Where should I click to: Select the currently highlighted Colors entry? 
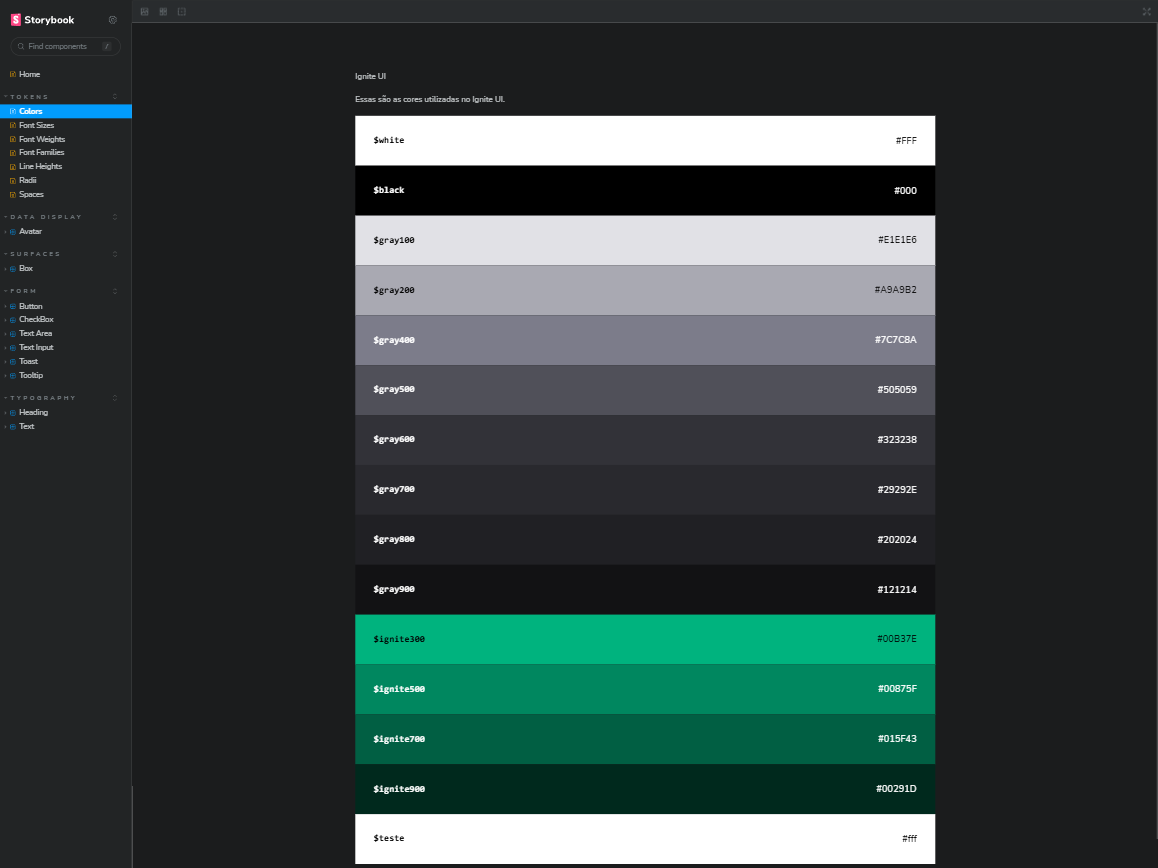pyautogui.click(x=31, y=111)
